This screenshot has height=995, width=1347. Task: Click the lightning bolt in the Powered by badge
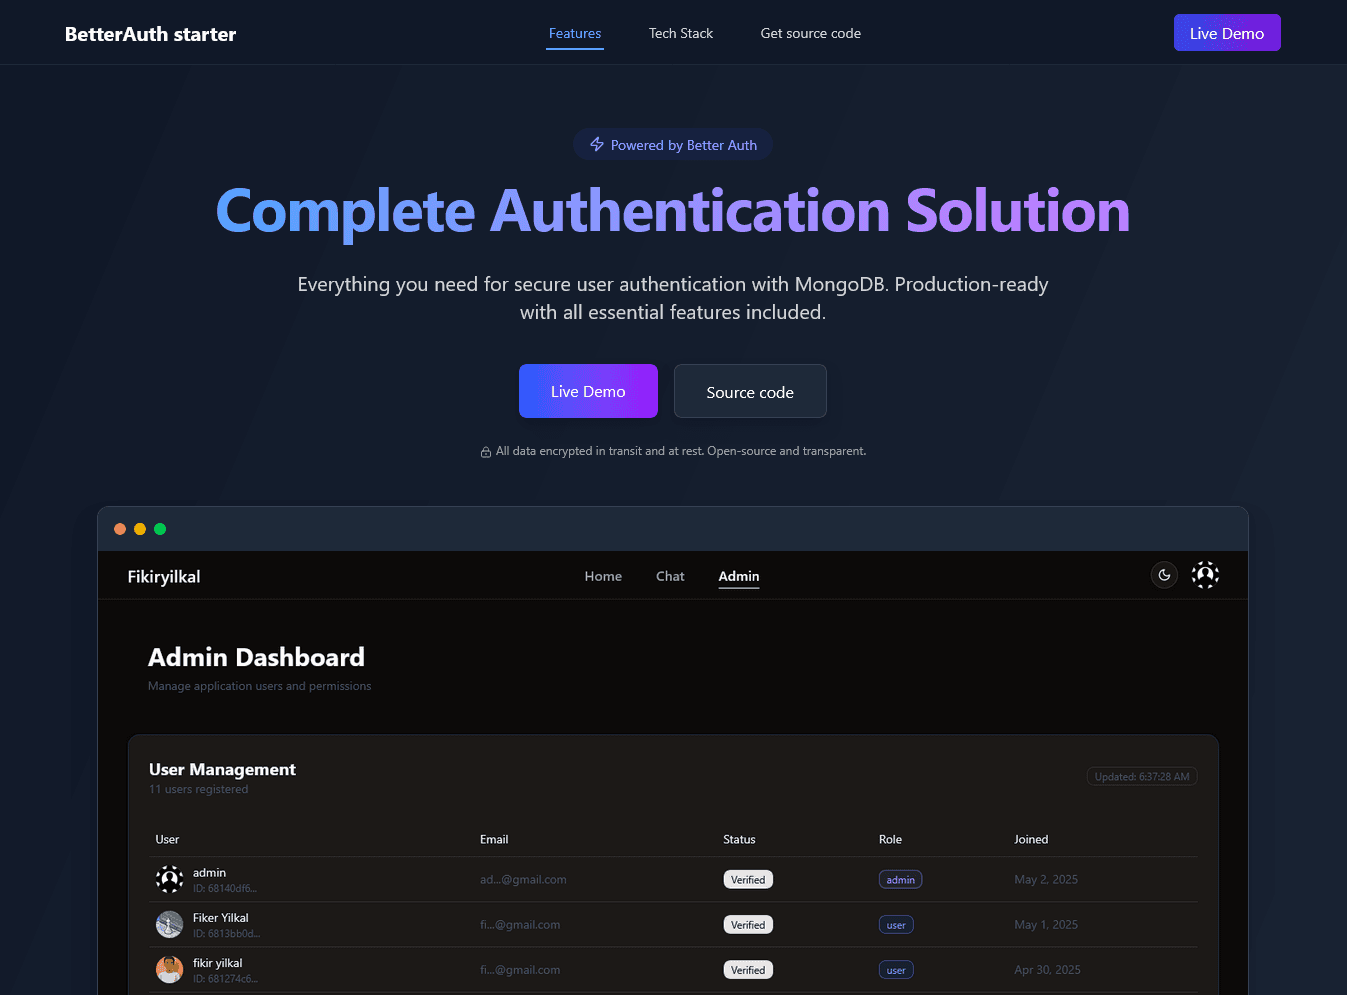tap(597, 144)
